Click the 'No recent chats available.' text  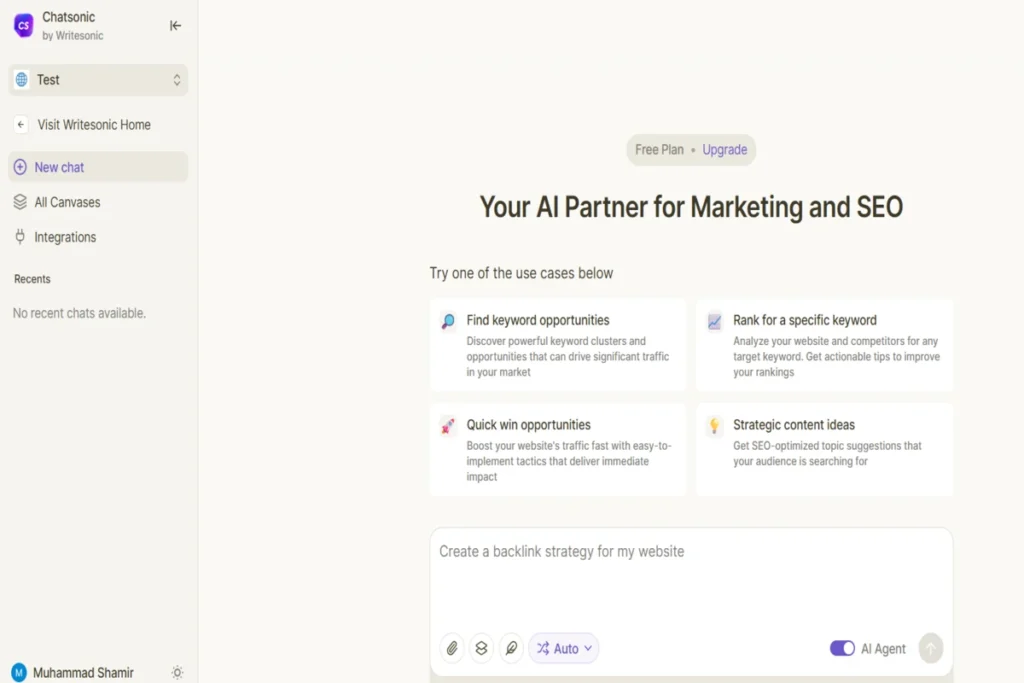click(79, 313)
